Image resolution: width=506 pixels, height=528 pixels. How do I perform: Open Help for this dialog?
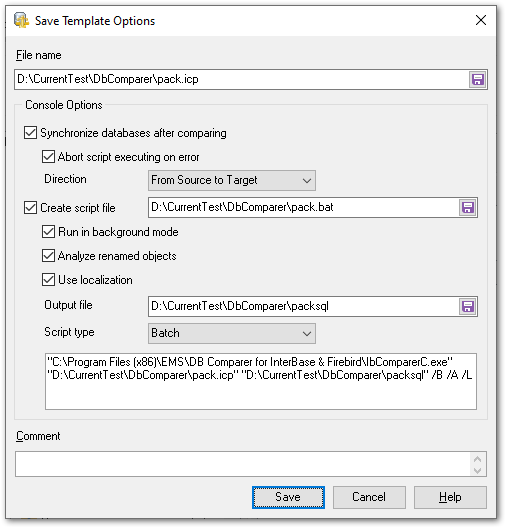tap(450, 497)
